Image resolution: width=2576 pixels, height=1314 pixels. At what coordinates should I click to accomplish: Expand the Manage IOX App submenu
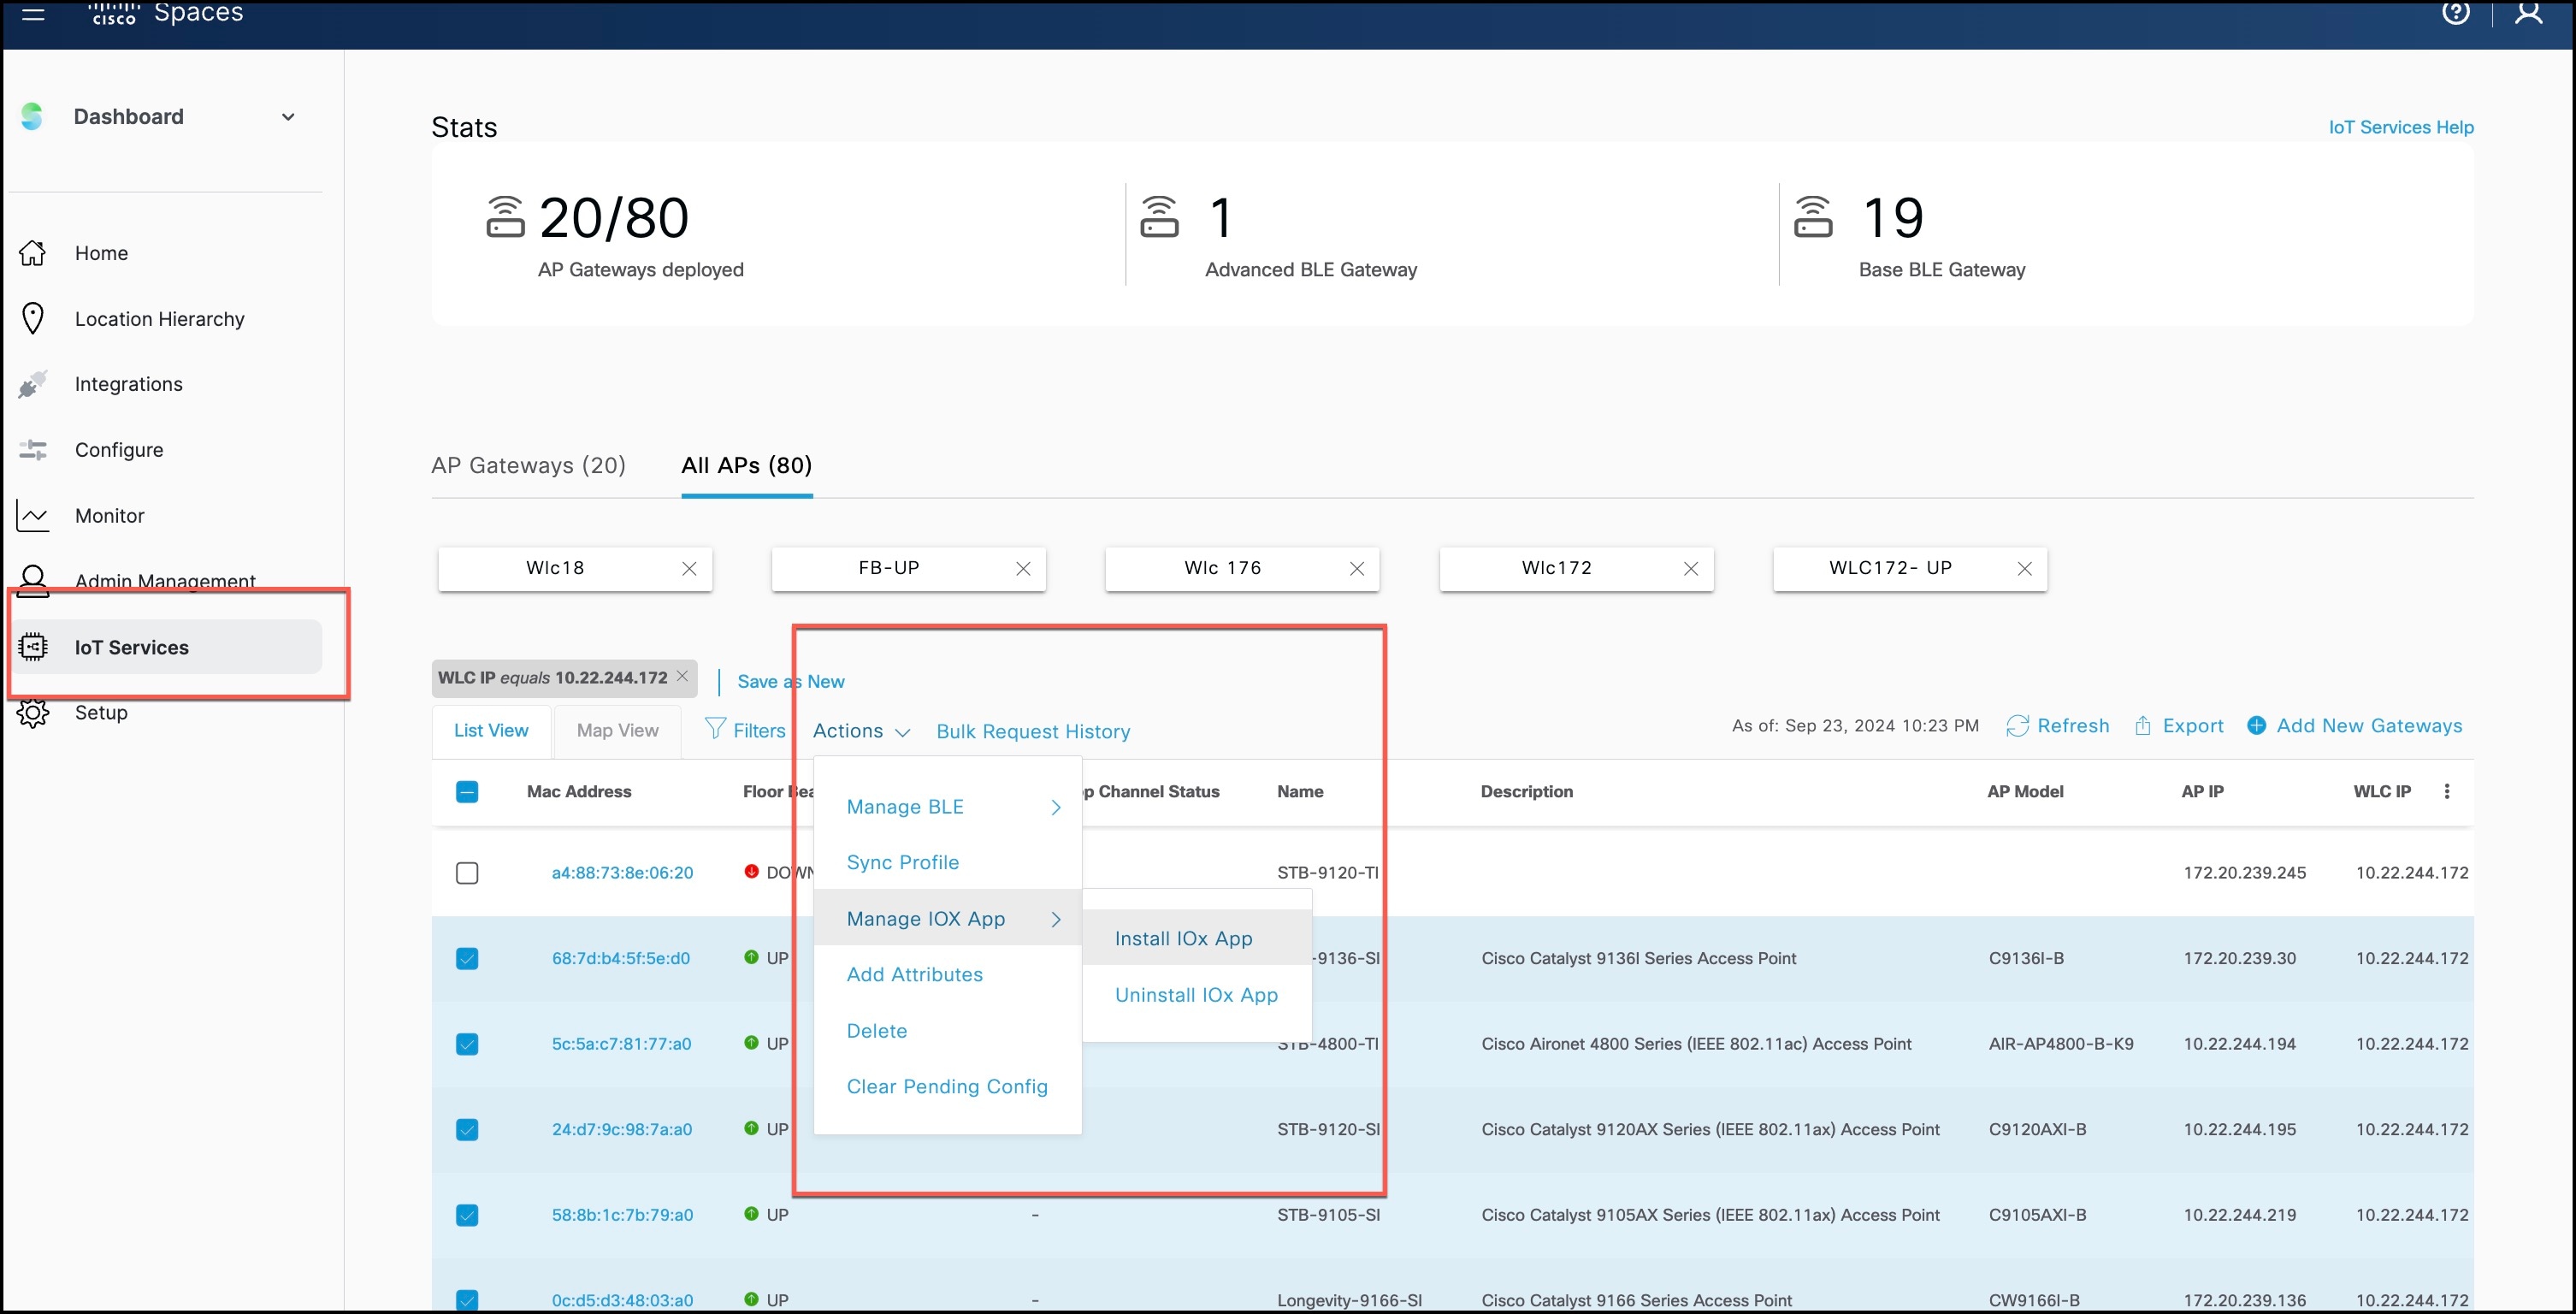(948, 919)
